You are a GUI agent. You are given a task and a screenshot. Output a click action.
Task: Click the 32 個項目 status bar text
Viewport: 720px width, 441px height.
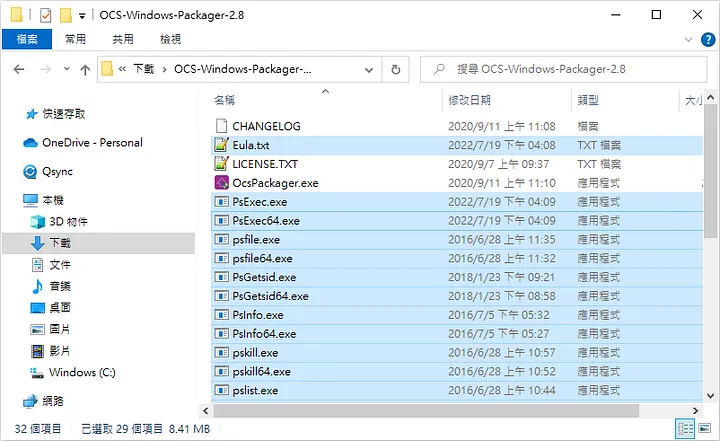pos(38,429)
